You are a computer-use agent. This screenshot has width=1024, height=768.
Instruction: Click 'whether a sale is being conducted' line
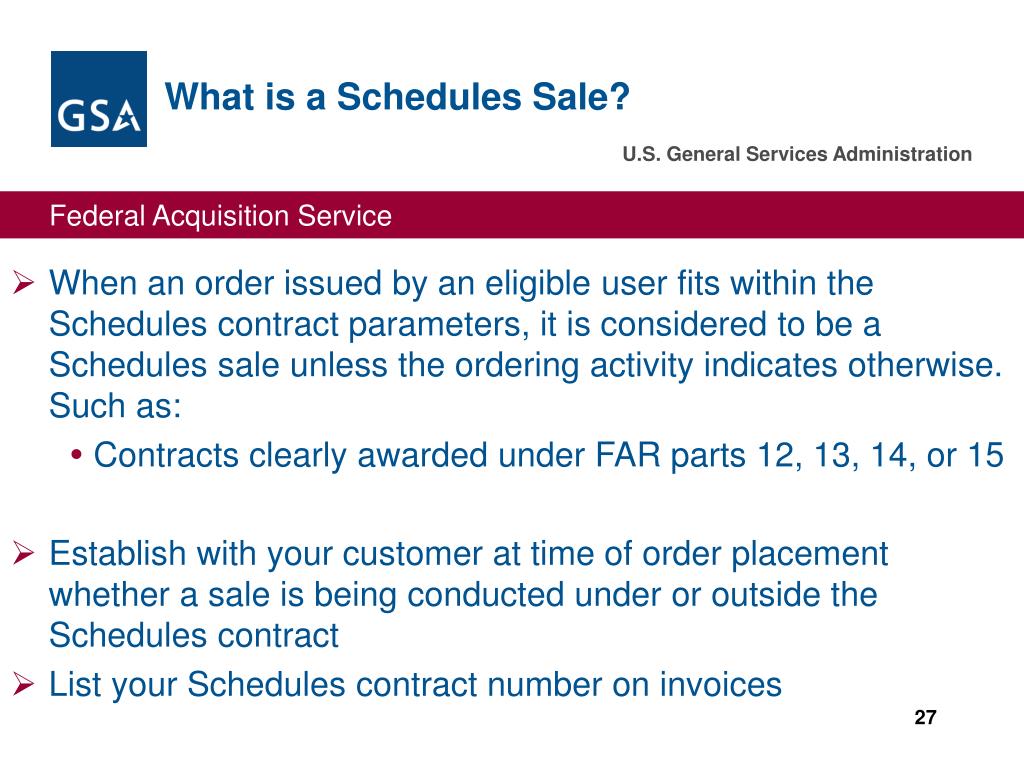coord(463,595)
